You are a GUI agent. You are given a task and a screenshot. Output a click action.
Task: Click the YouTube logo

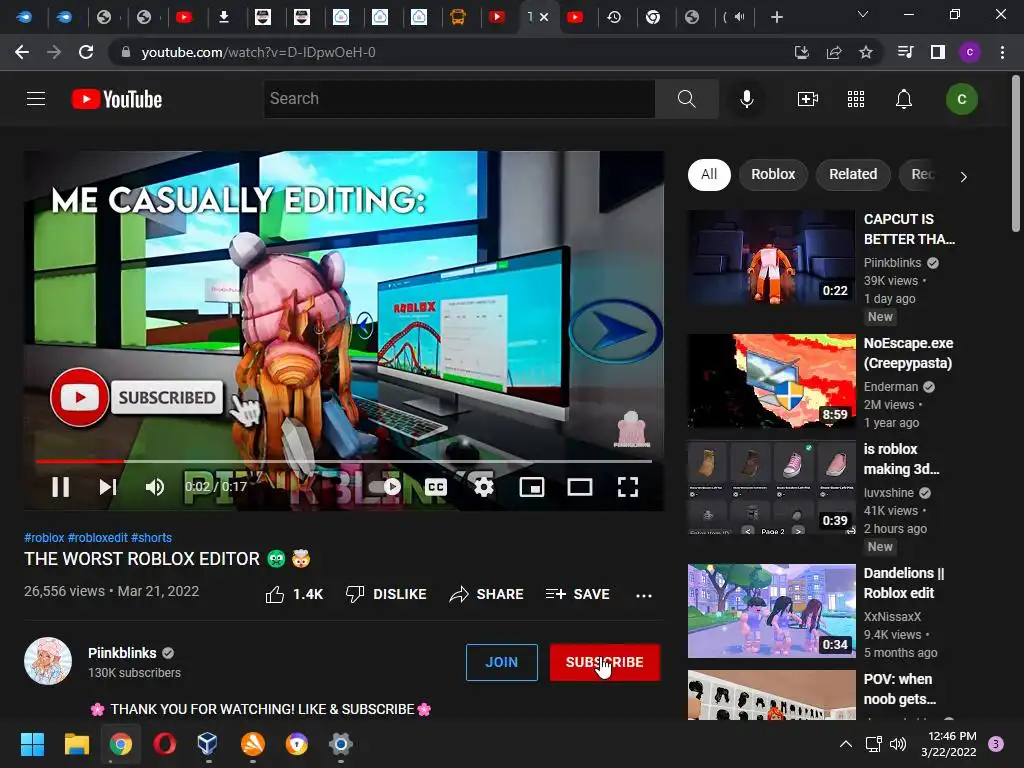click(117, 99)
